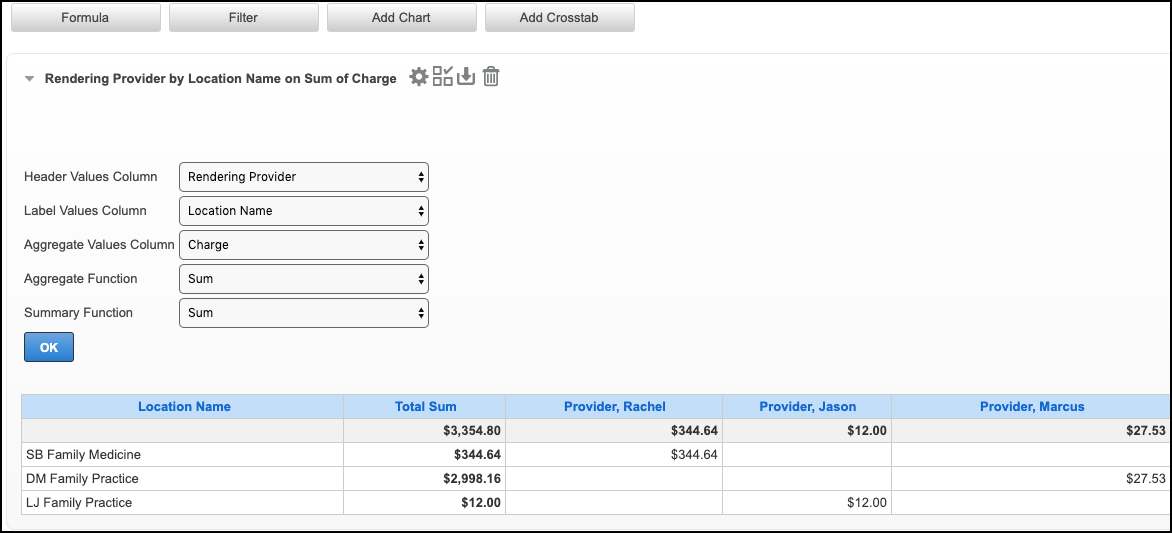Click the grid checkmark selection icon
Screen dimensions: 1172x533
click(443, 77)
